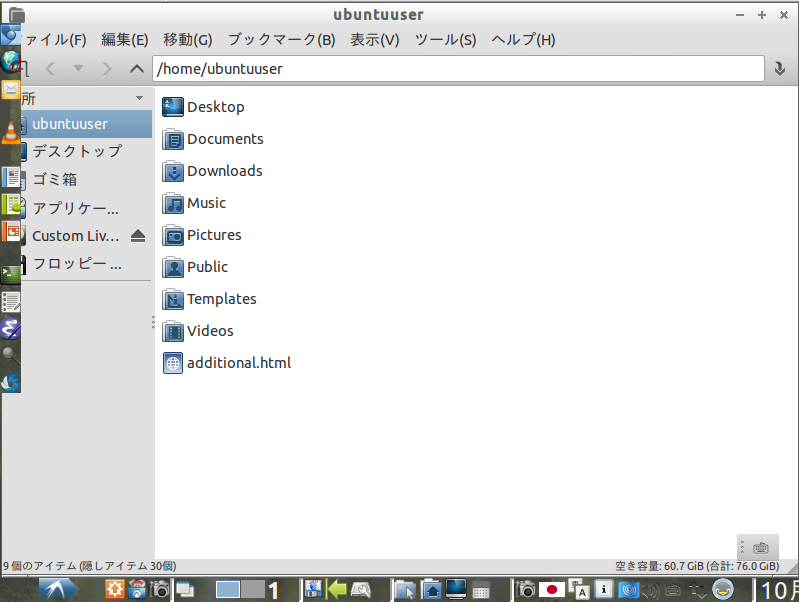
Task: Open the Templates folder
Action: click(x=209, y=299)
